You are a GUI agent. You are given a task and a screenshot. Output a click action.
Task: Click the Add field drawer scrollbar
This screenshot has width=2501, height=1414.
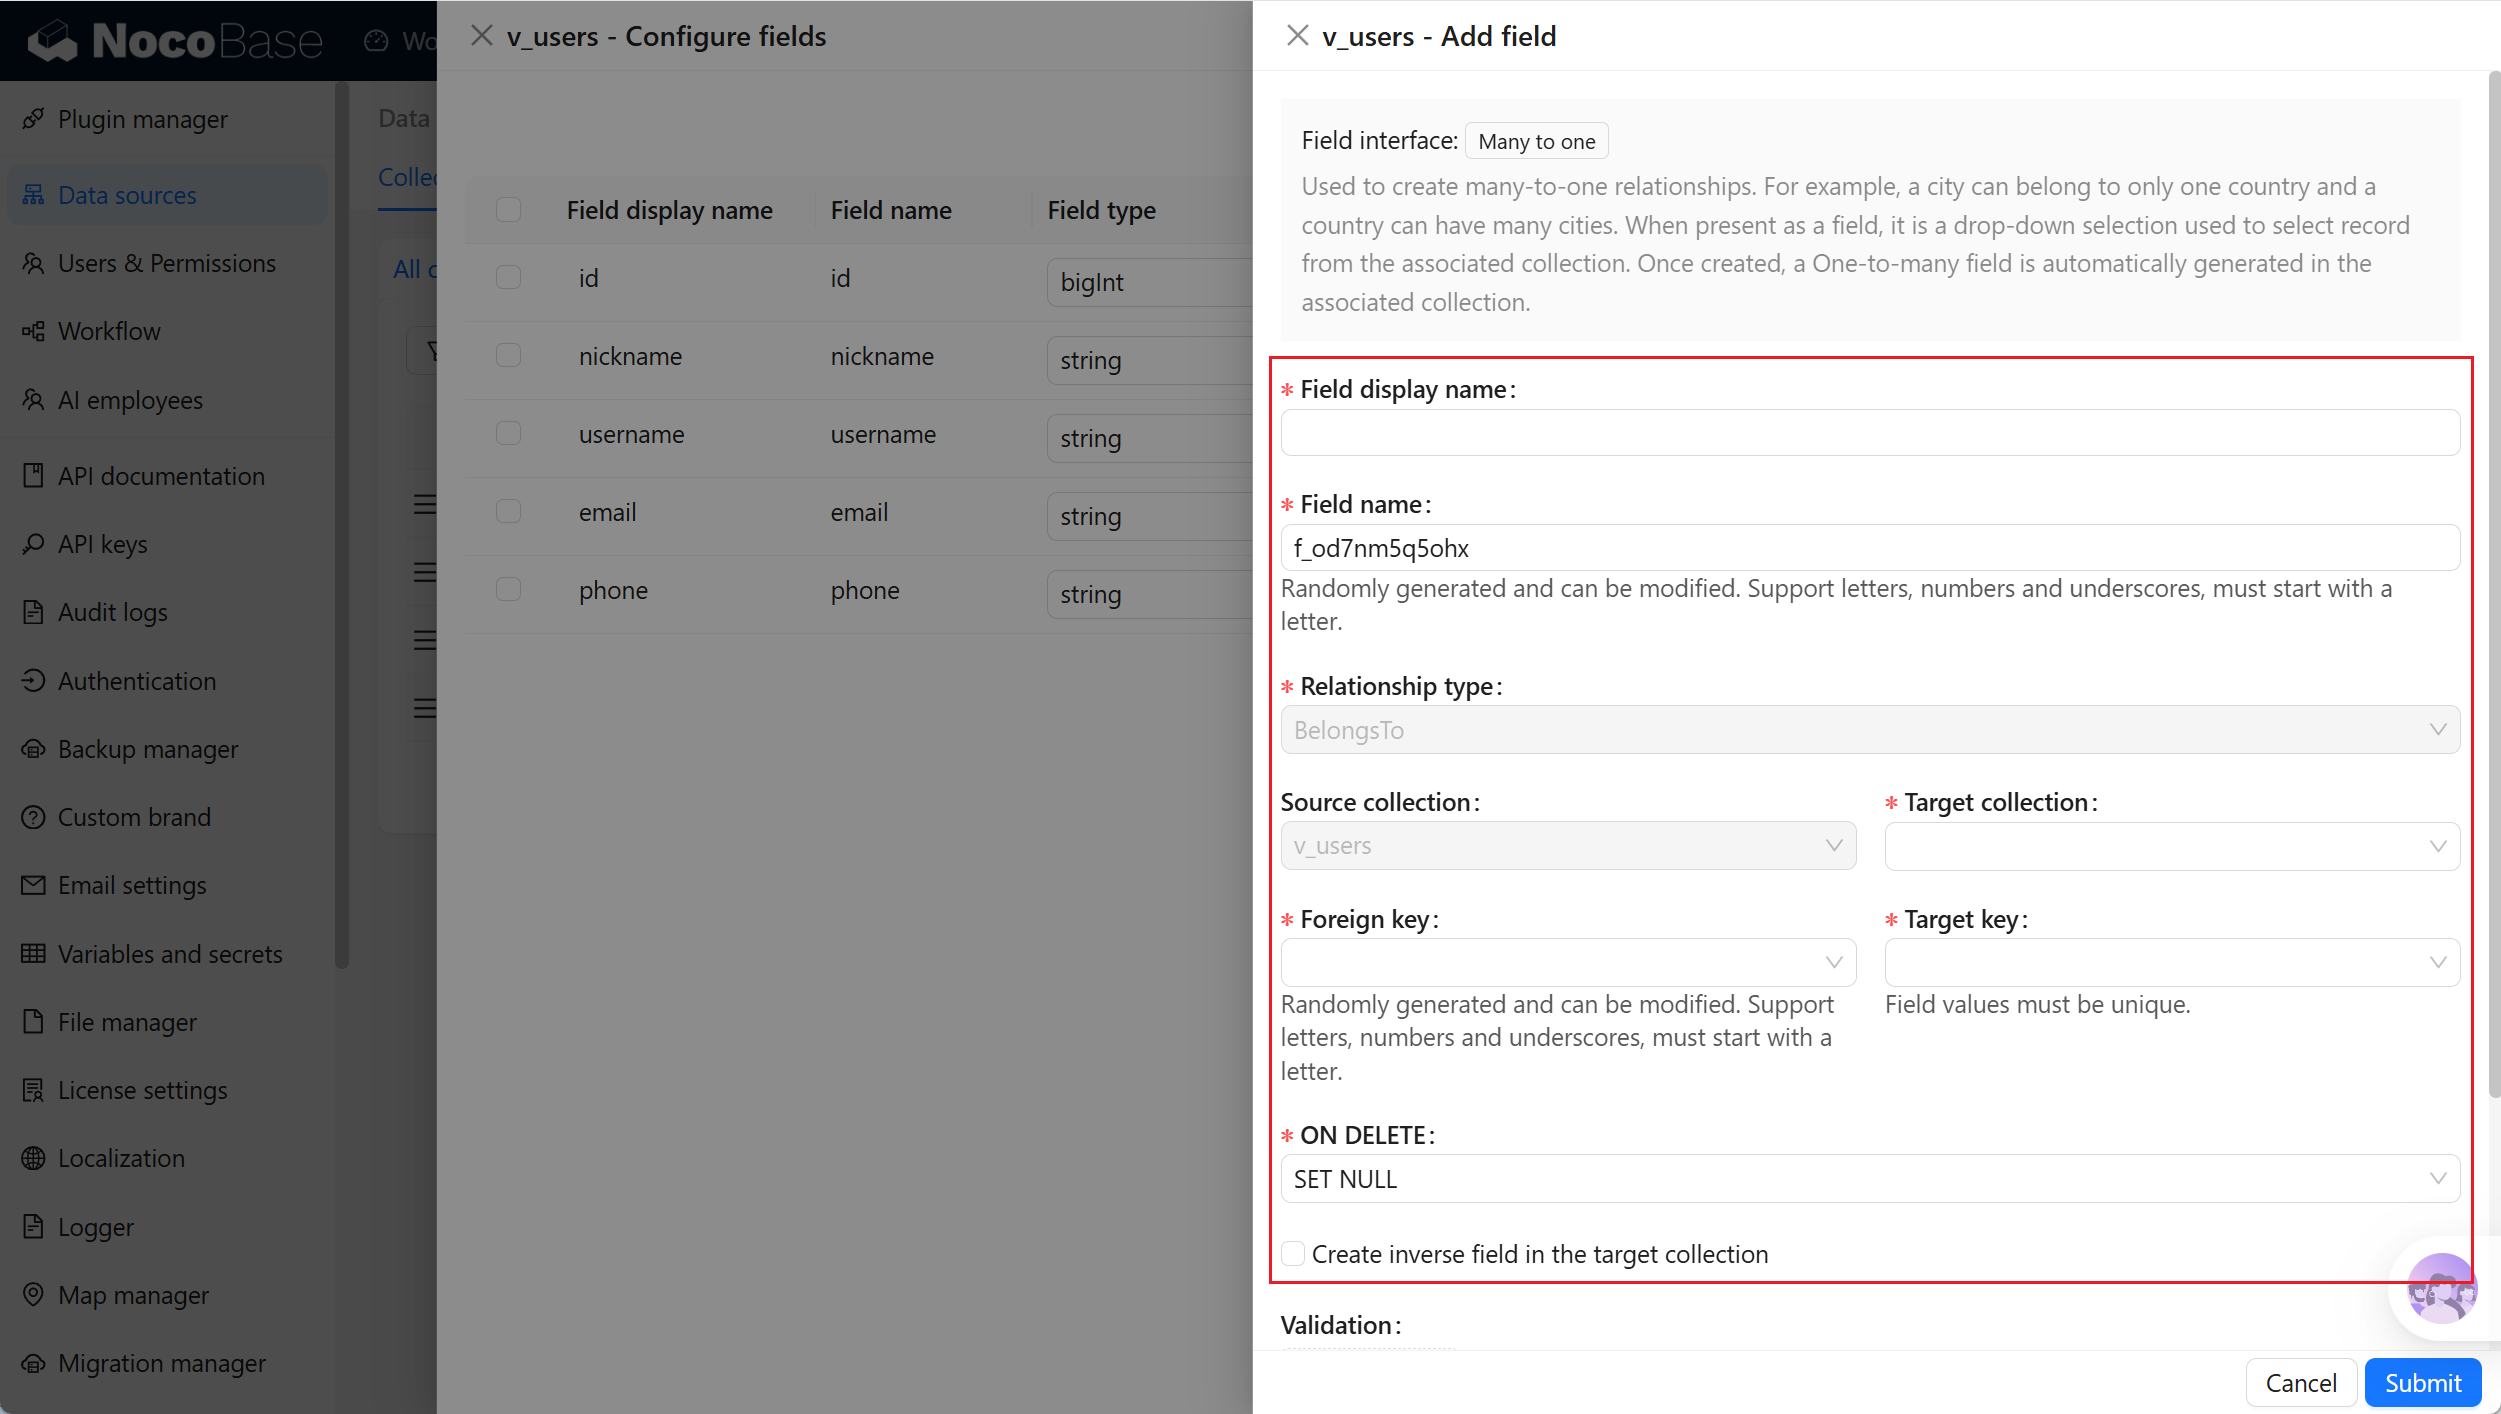(2494, 585)
